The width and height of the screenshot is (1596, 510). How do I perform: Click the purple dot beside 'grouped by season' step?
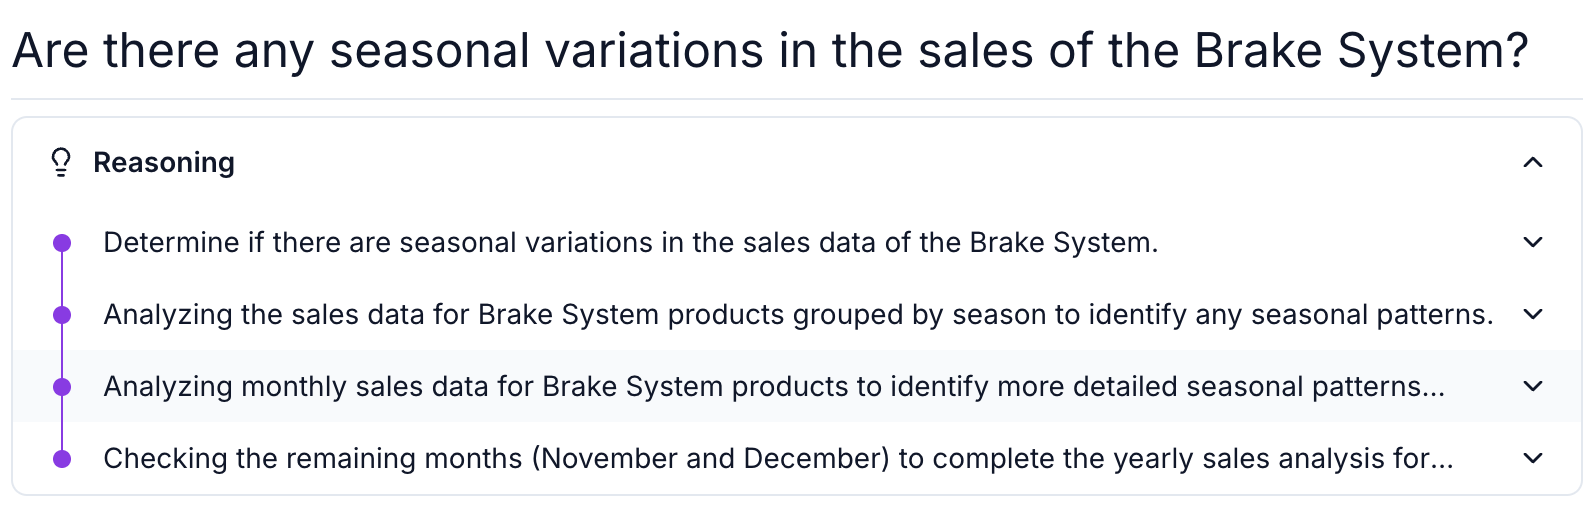pos(62,314)
